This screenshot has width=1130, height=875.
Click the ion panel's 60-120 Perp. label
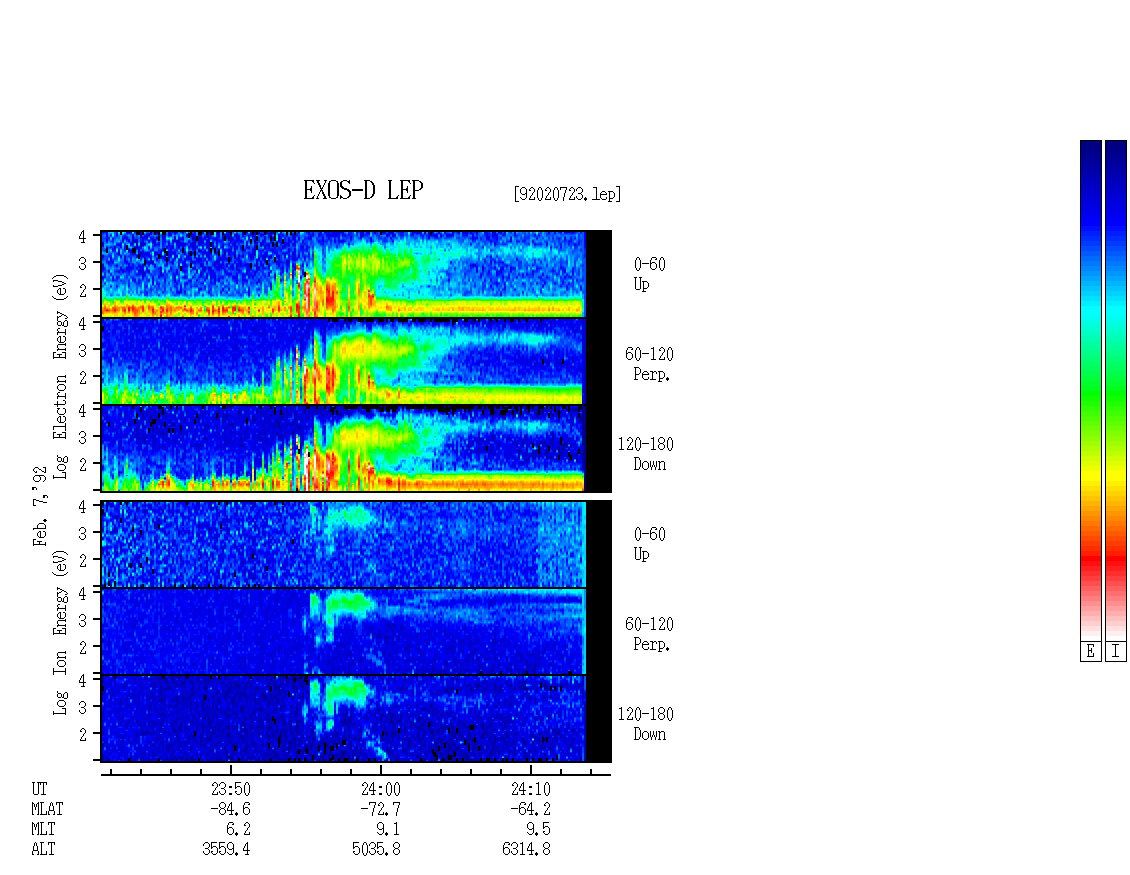[649, 634]
